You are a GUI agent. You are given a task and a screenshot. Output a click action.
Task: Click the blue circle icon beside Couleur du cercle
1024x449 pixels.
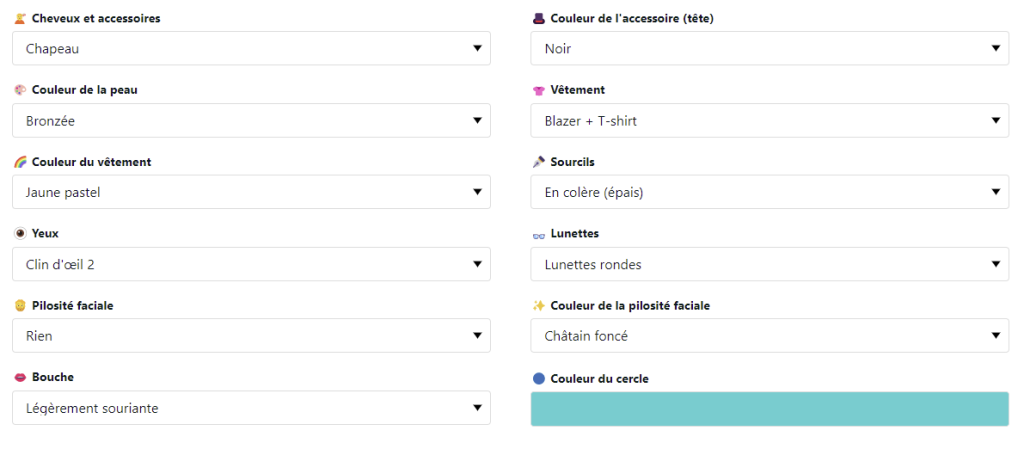(539, 379)
